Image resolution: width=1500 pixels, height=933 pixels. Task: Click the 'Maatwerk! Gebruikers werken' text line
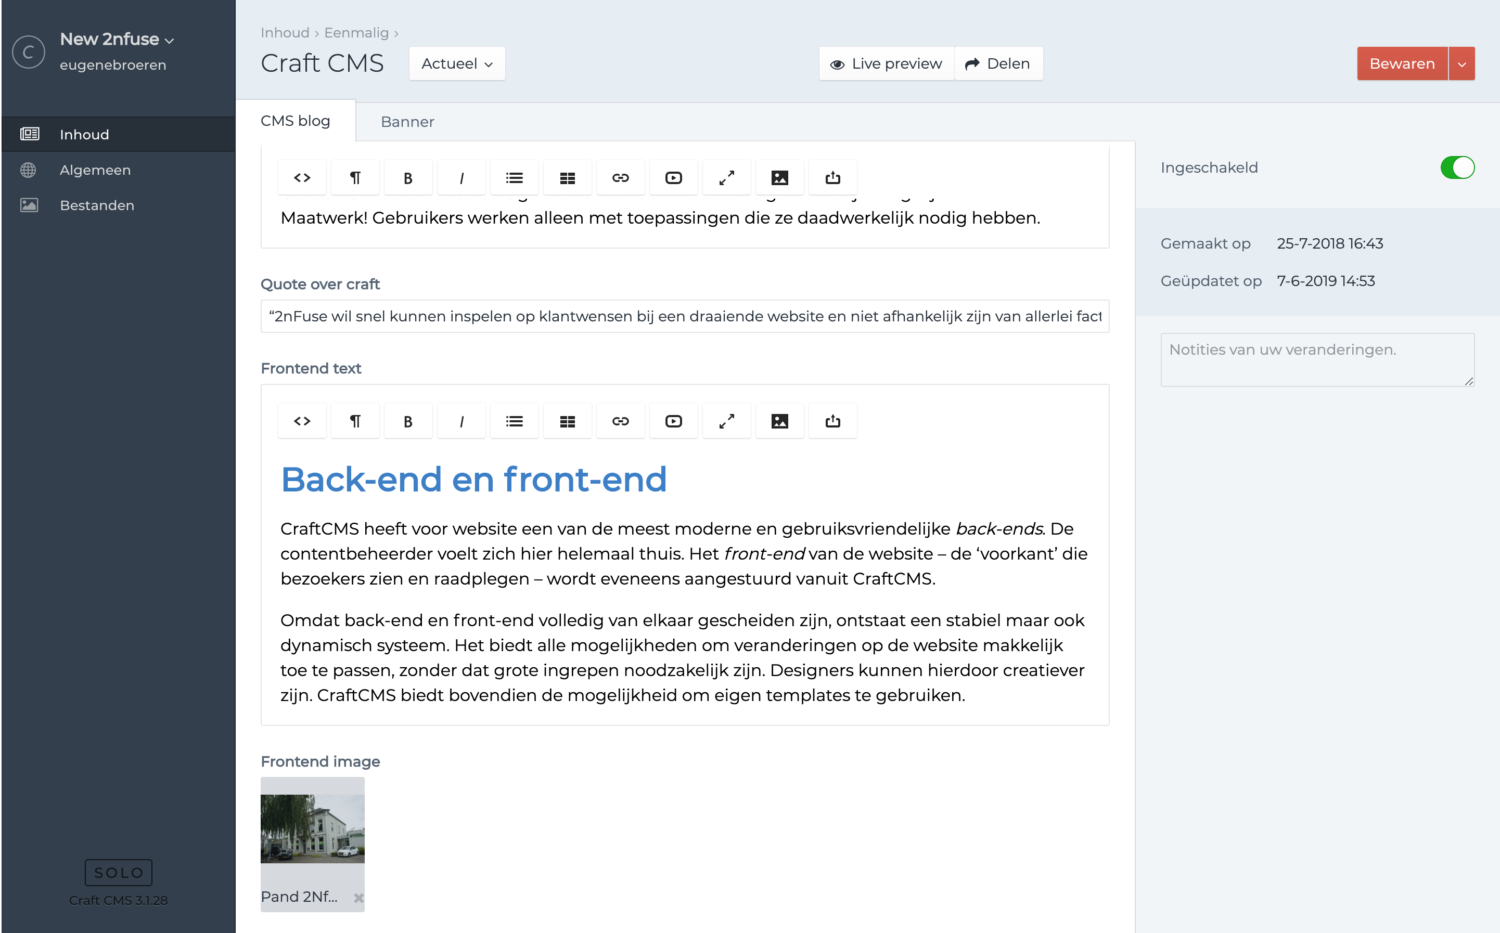coord(660,218)
